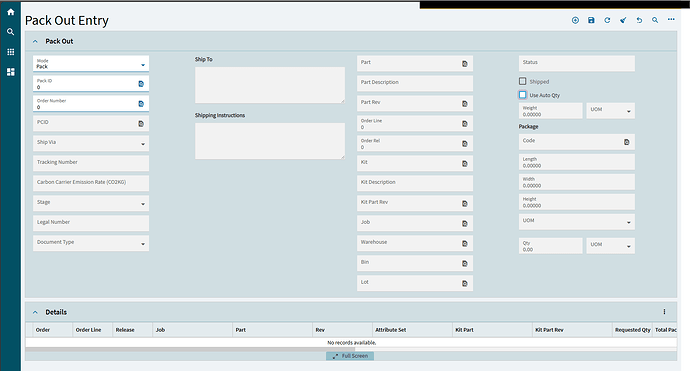Open Pack ID lookup icon
Viewport: 690px width, 371px height.
click(141, 84)
